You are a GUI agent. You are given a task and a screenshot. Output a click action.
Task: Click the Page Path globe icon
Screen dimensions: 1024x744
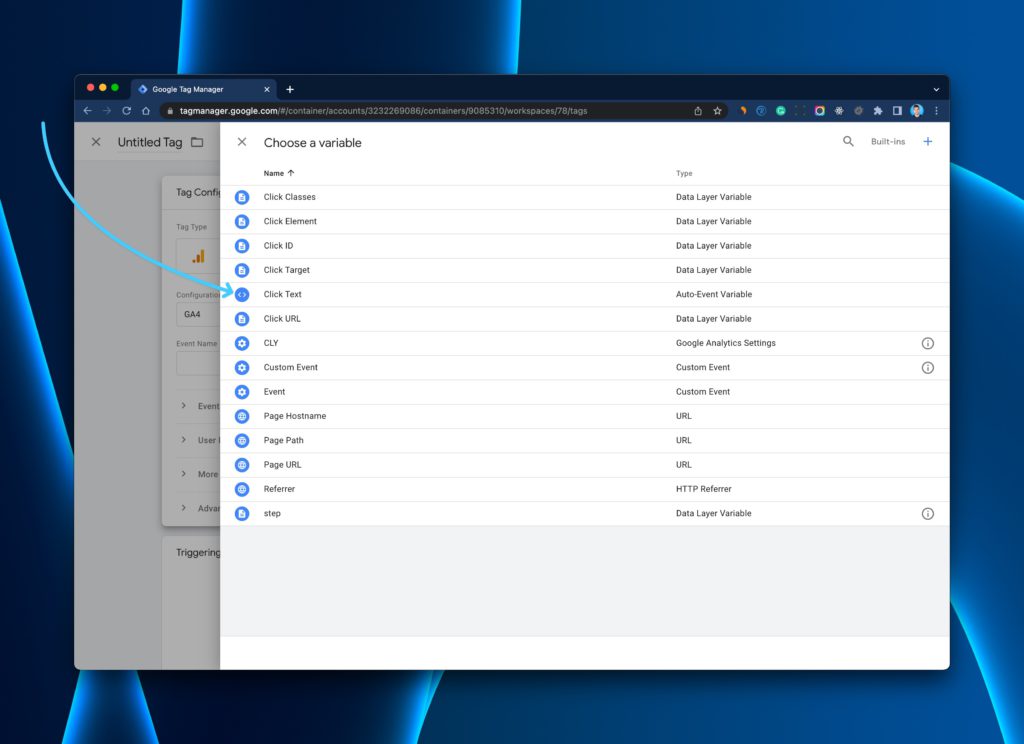point(242,440)
